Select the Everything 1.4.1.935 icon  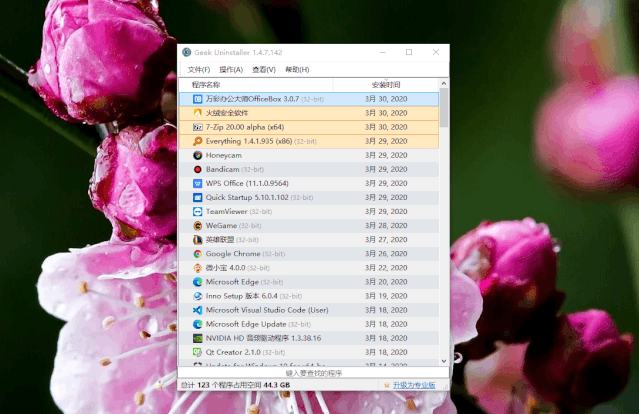pyautogui.click(x=198, y=141)
